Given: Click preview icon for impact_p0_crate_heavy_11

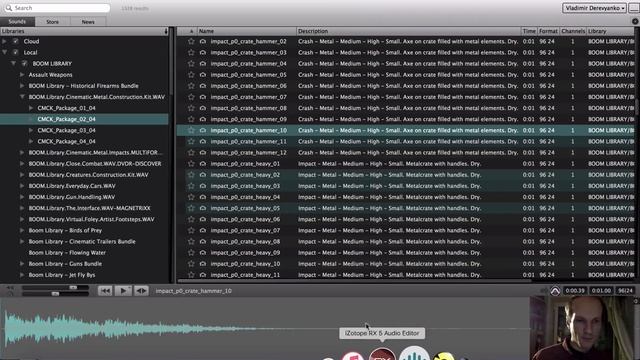Looking at the screenshot, I should tap(203, 275).
